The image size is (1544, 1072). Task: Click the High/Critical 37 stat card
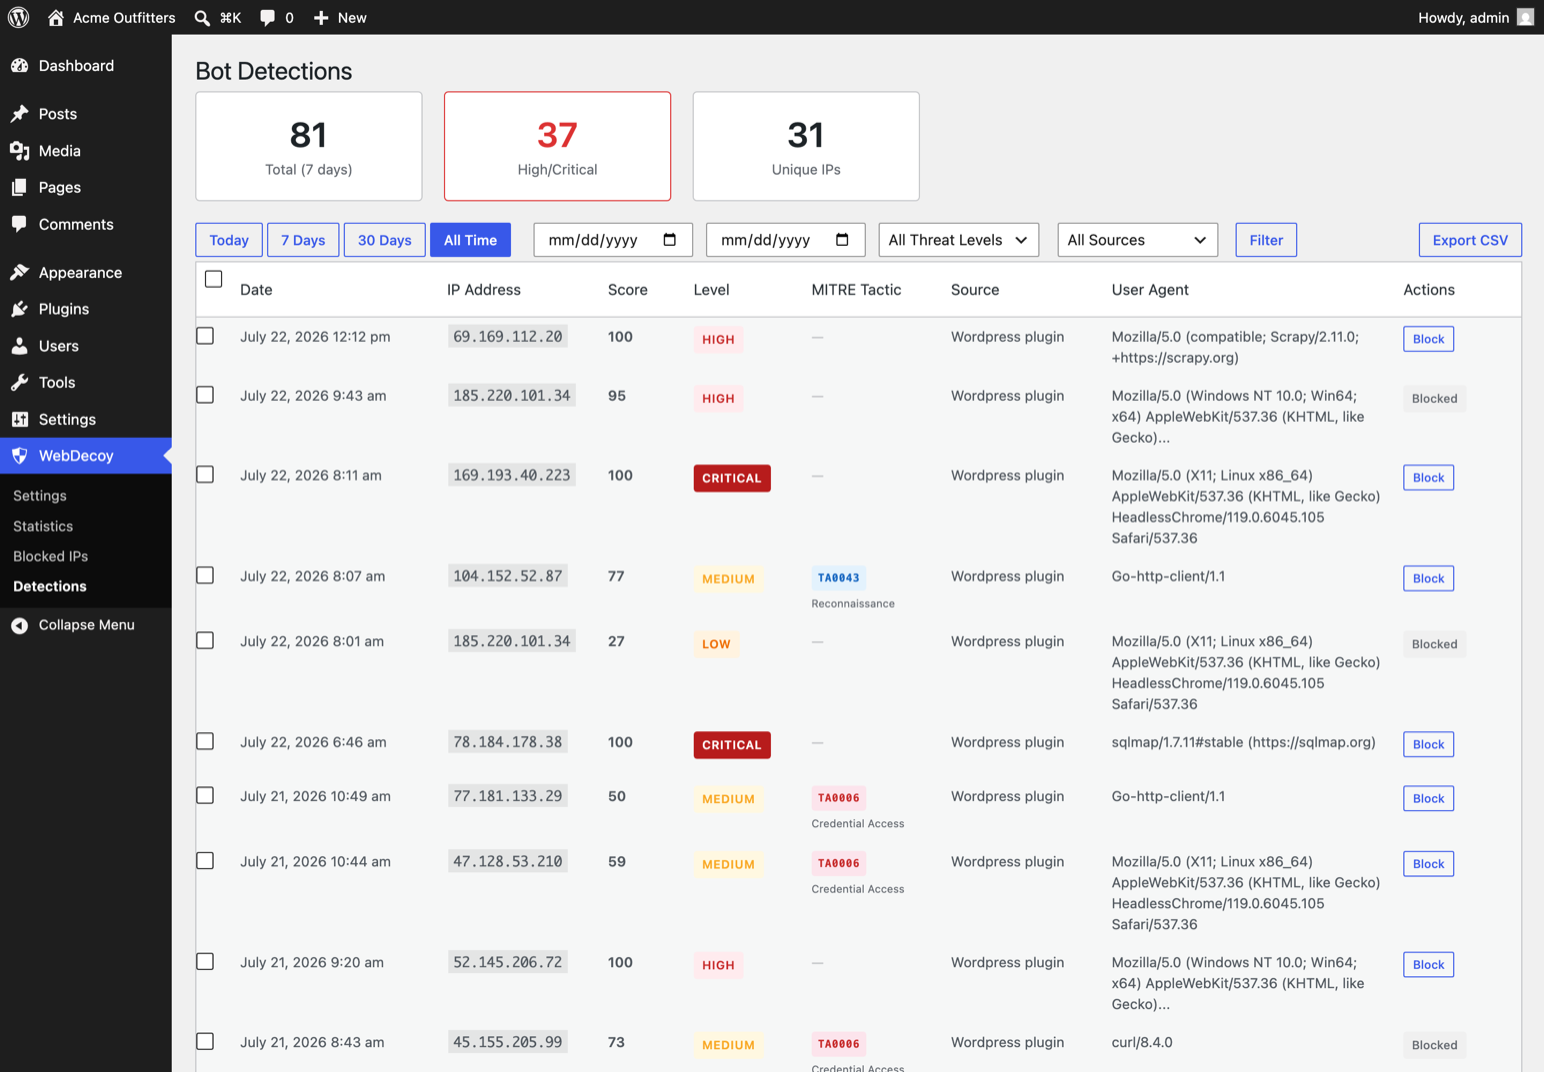pos(557,146)
